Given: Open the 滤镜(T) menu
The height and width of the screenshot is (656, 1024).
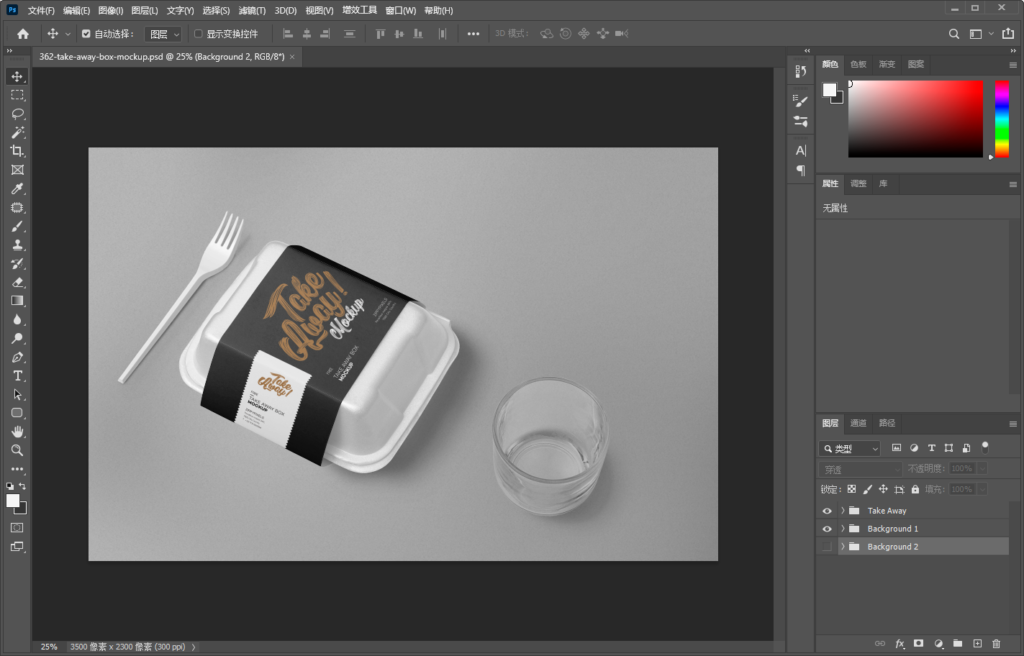Looking at the screenshot, I should point(251,10).
